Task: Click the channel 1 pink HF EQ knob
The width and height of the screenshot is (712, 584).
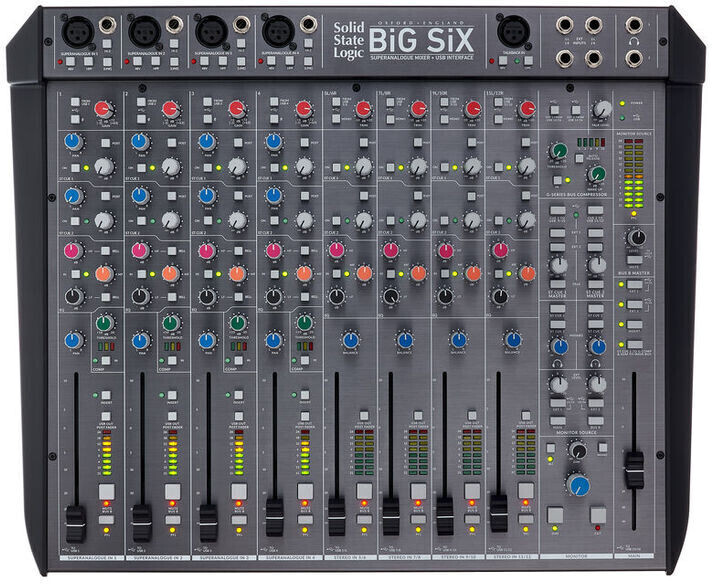Action: pyautogui.click(x=73, y=250)
